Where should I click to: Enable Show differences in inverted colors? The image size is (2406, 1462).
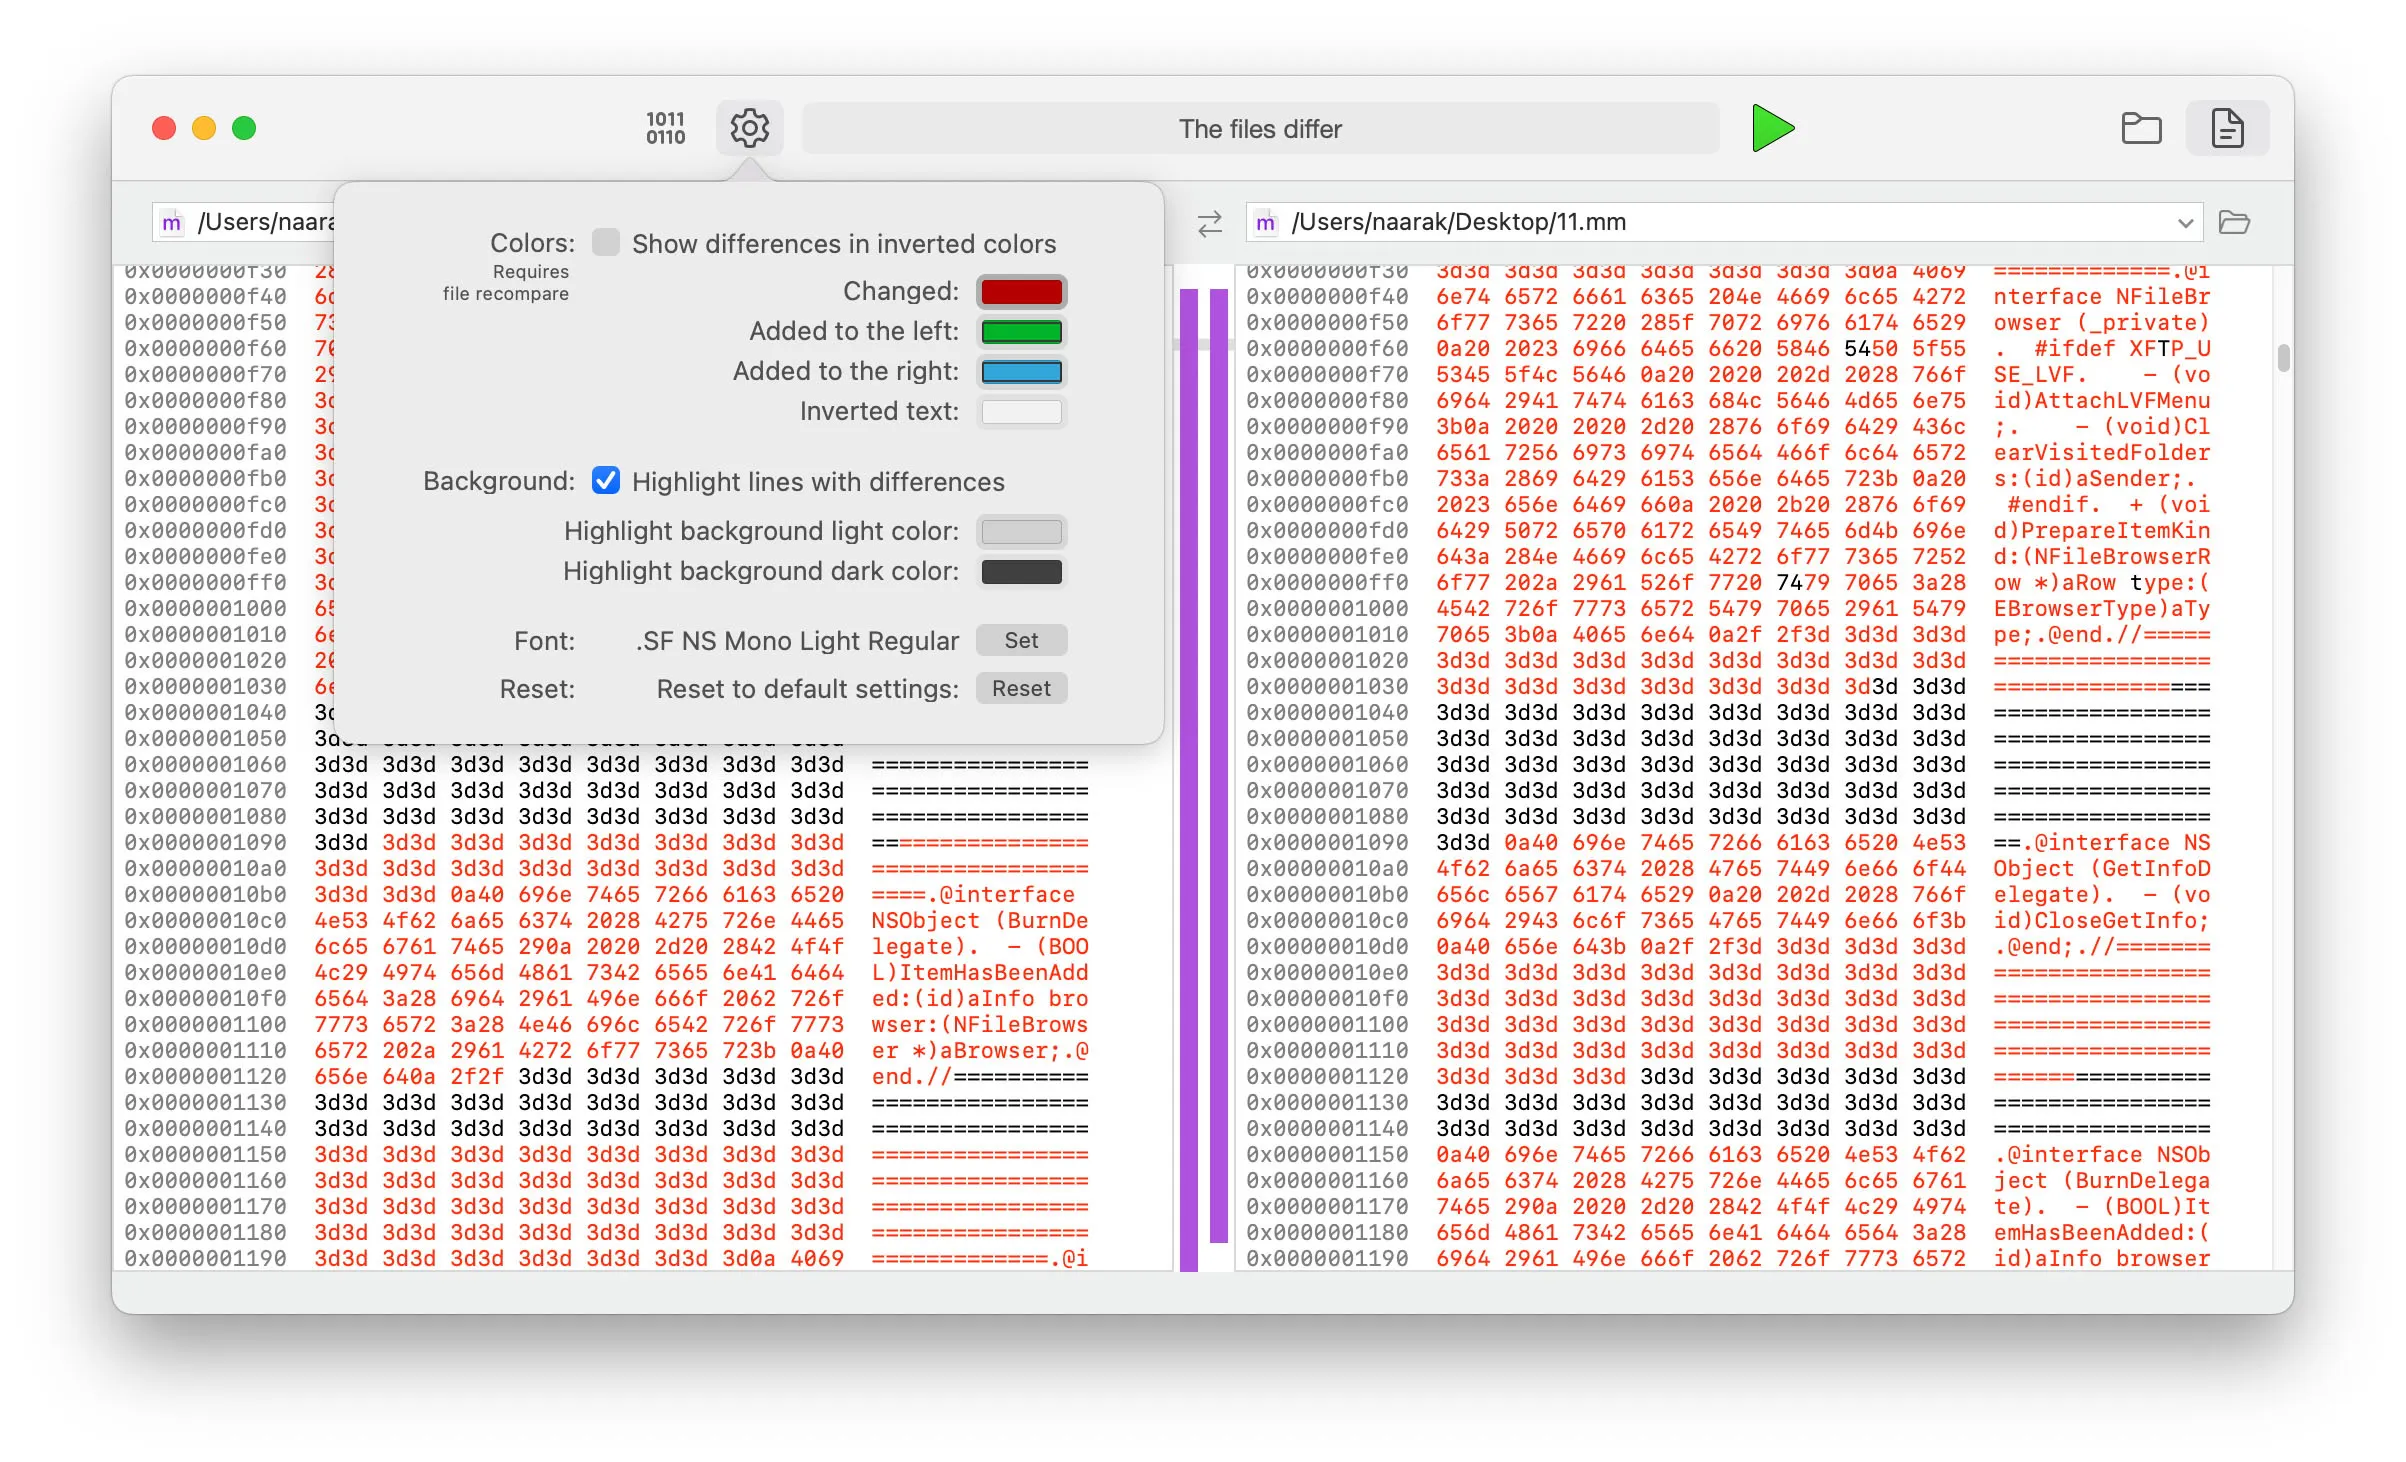(605, 243)
